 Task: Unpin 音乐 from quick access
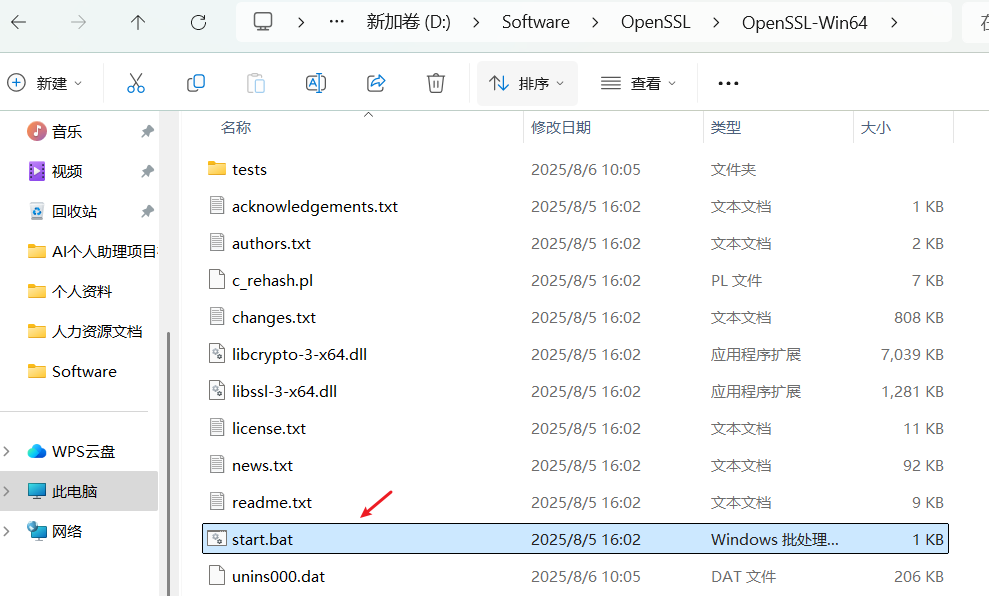tap(148, 131)
